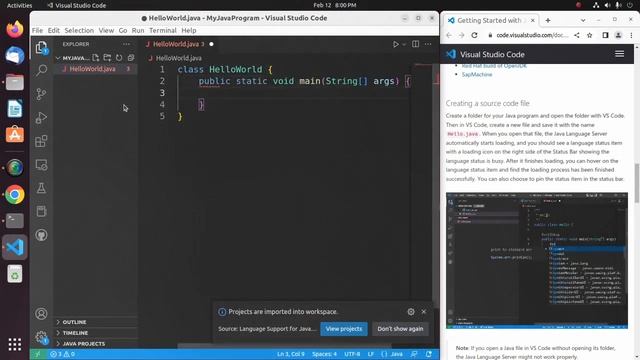640x360 pixels.
Task: Open run options dropdown next to play
Action: tap(404, 44)
